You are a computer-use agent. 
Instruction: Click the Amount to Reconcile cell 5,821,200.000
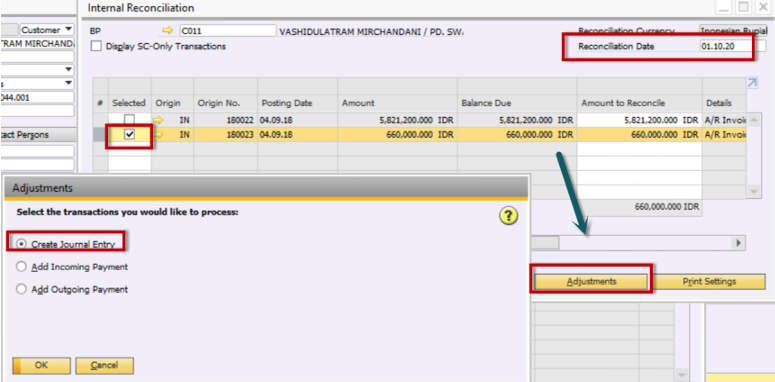[x=640, y=120]
